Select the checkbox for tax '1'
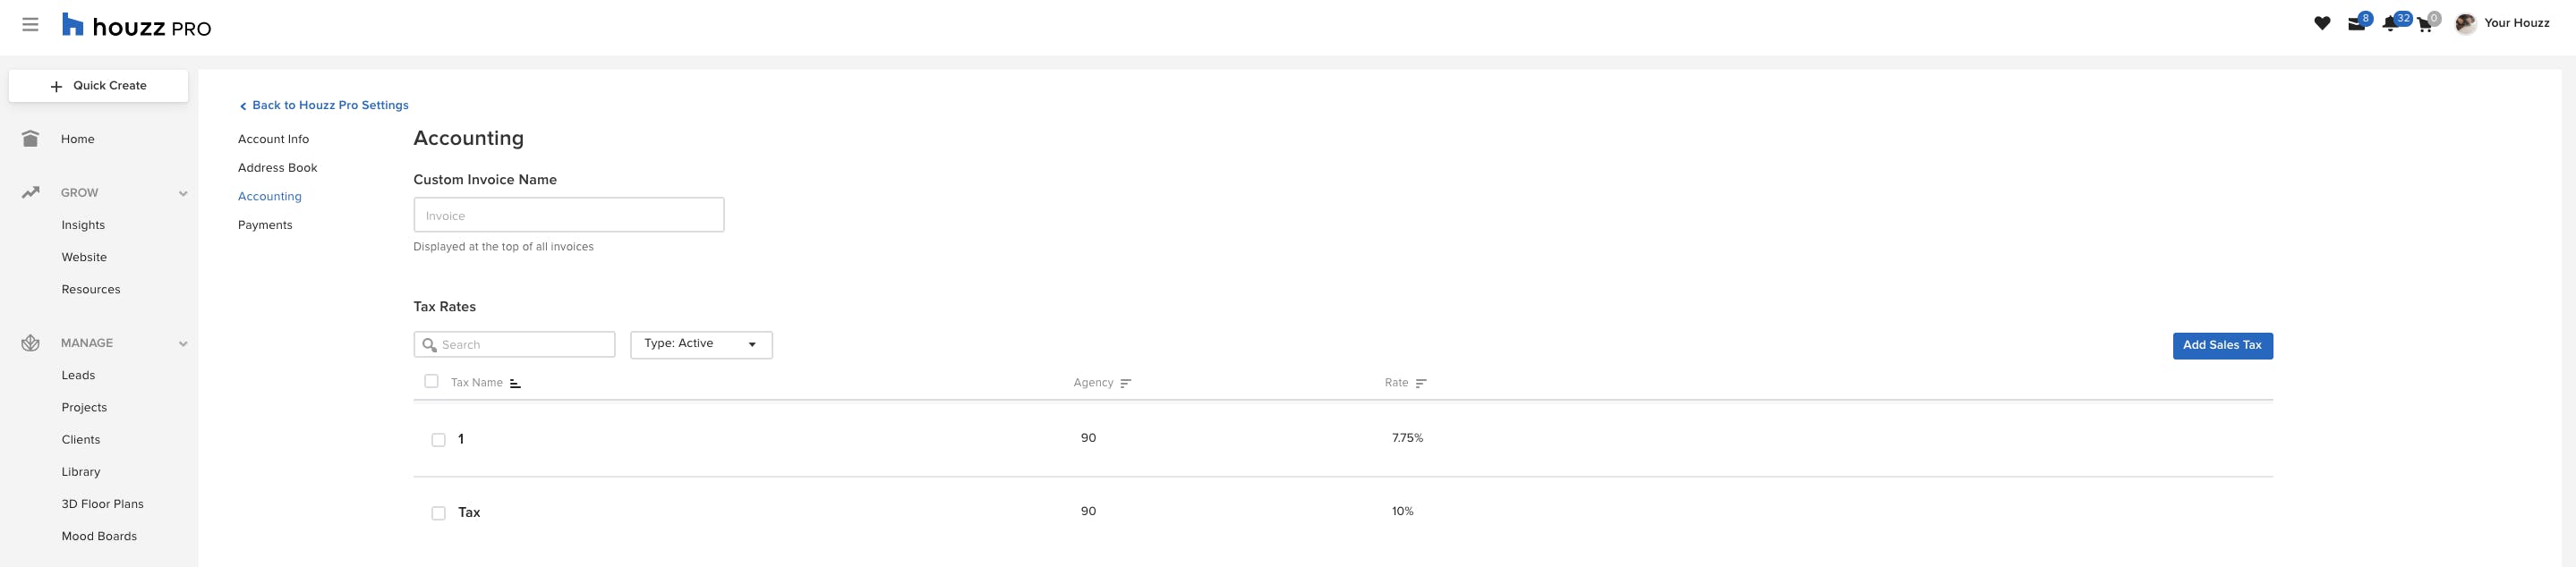The width and height of the screenshot is (2576, 567). (x=437, y=439)
